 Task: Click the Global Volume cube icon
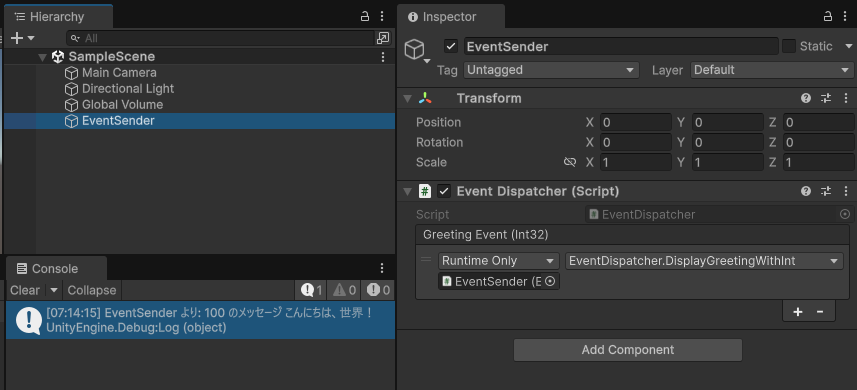[71, 105]
